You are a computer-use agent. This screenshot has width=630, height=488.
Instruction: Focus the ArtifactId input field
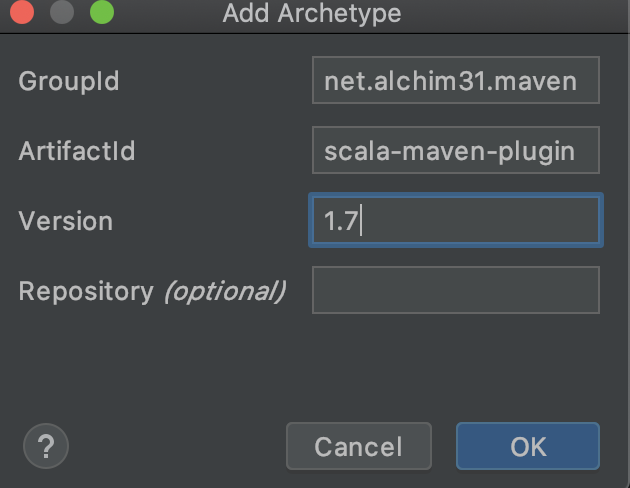point(456,150)
